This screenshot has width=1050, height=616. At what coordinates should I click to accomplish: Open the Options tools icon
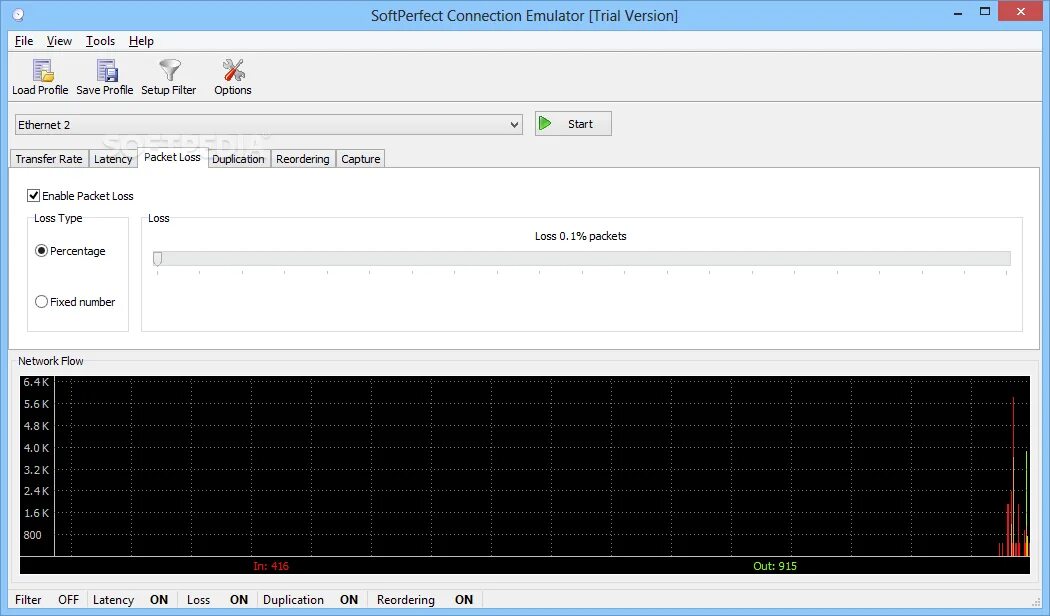click(233, 70)
